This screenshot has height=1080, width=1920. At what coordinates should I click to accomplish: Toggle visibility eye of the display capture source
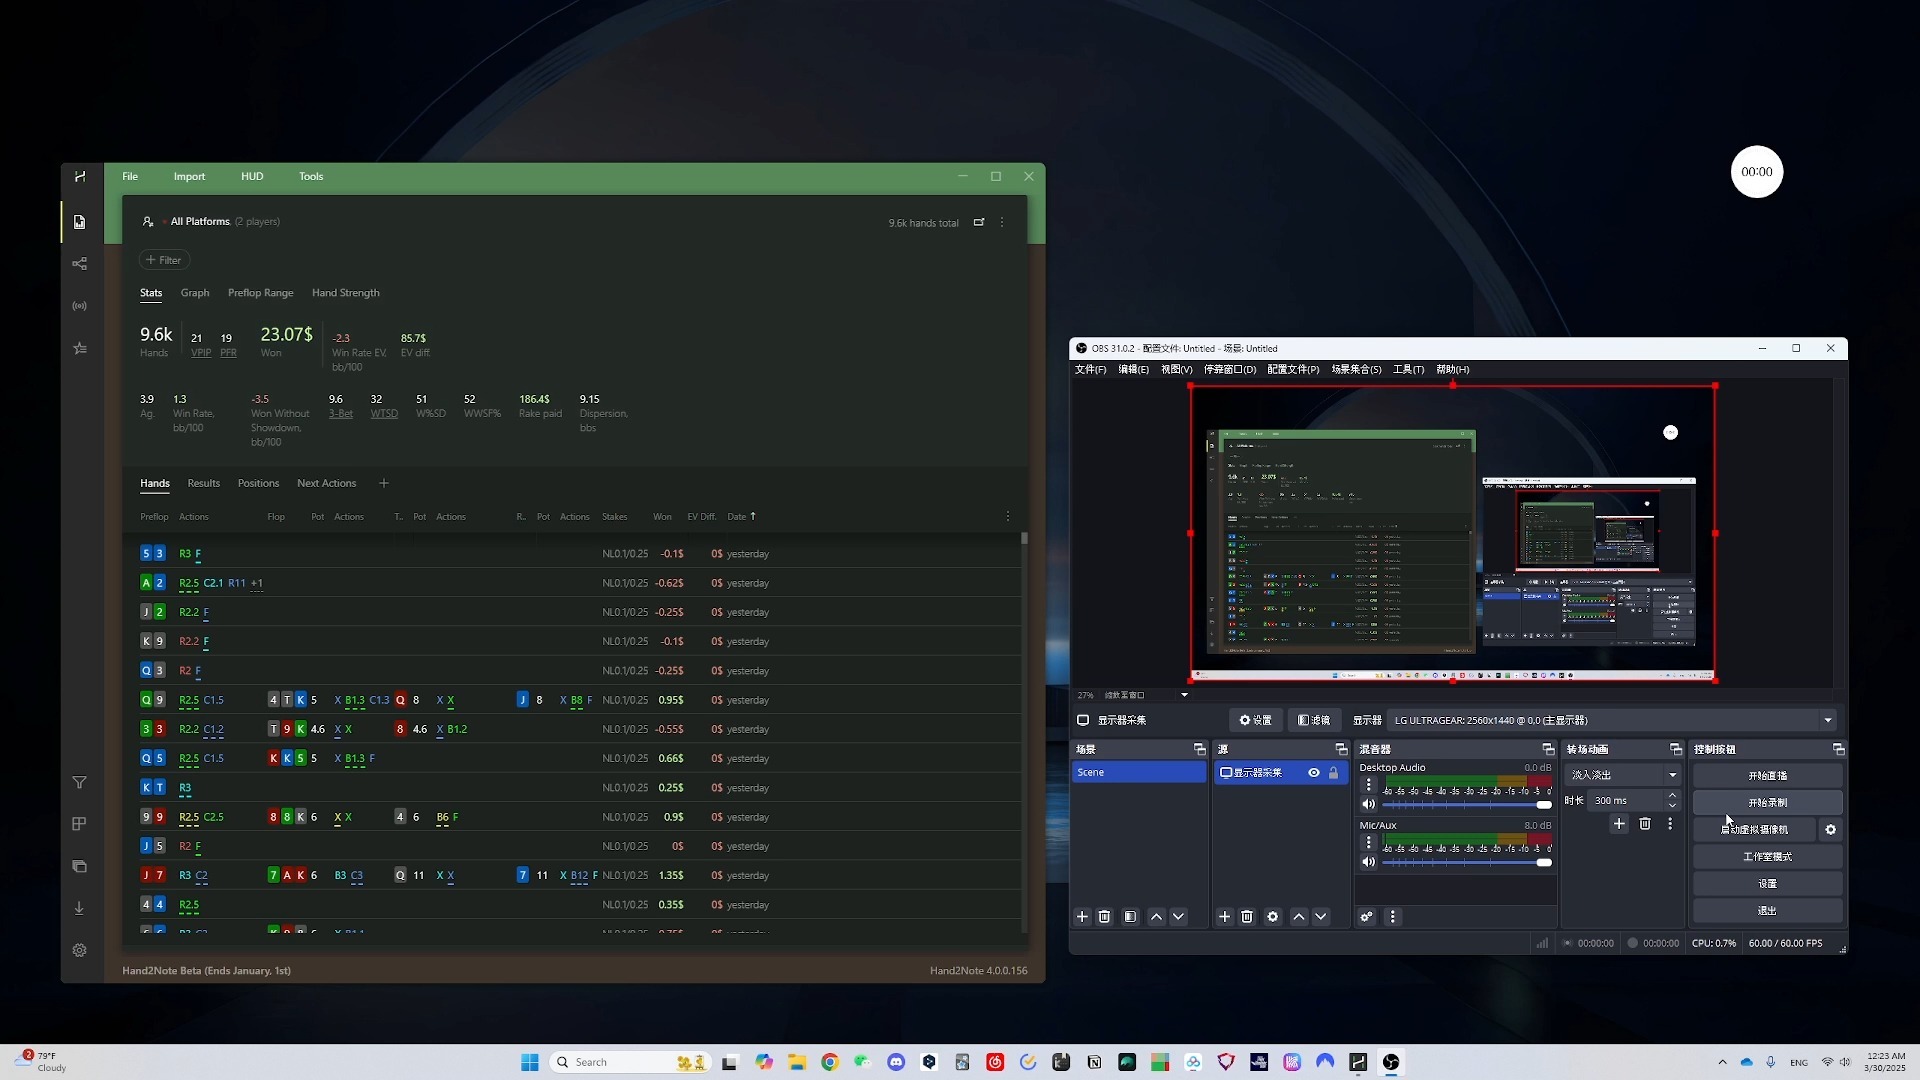1314,772
